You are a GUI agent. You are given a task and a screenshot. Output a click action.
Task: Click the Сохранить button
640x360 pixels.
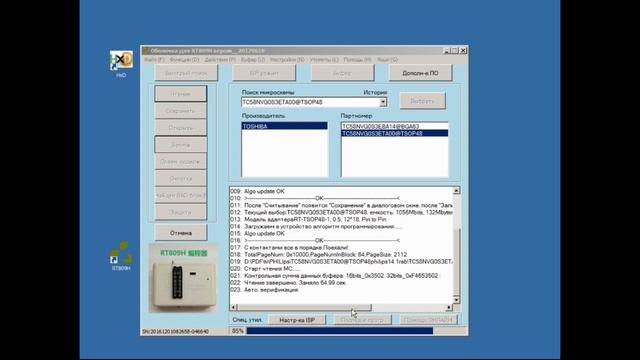(x=180, y=111)
